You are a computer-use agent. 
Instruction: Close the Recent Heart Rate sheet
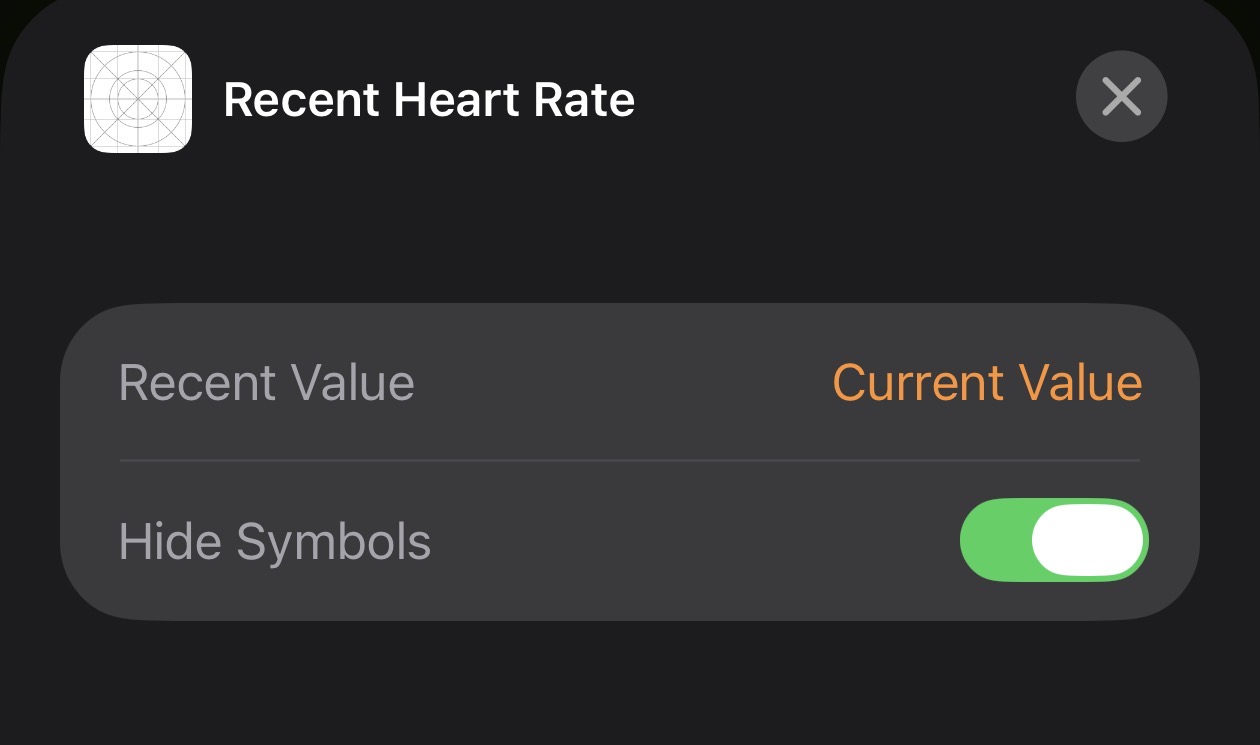[1121, 97]
